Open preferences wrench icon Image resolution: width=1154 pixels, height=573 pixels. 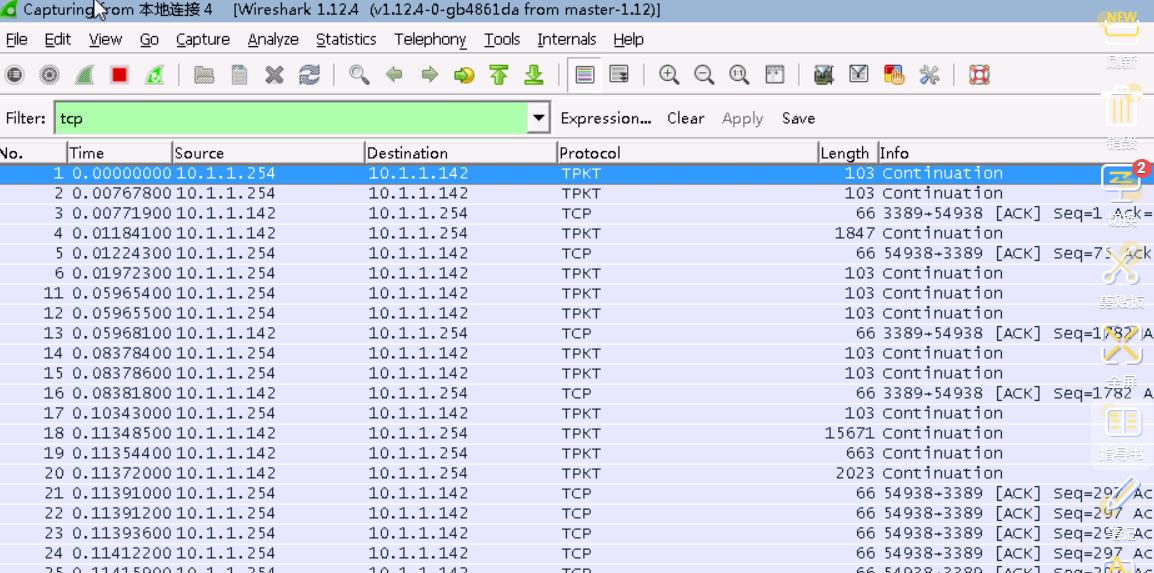pos(930,74)
